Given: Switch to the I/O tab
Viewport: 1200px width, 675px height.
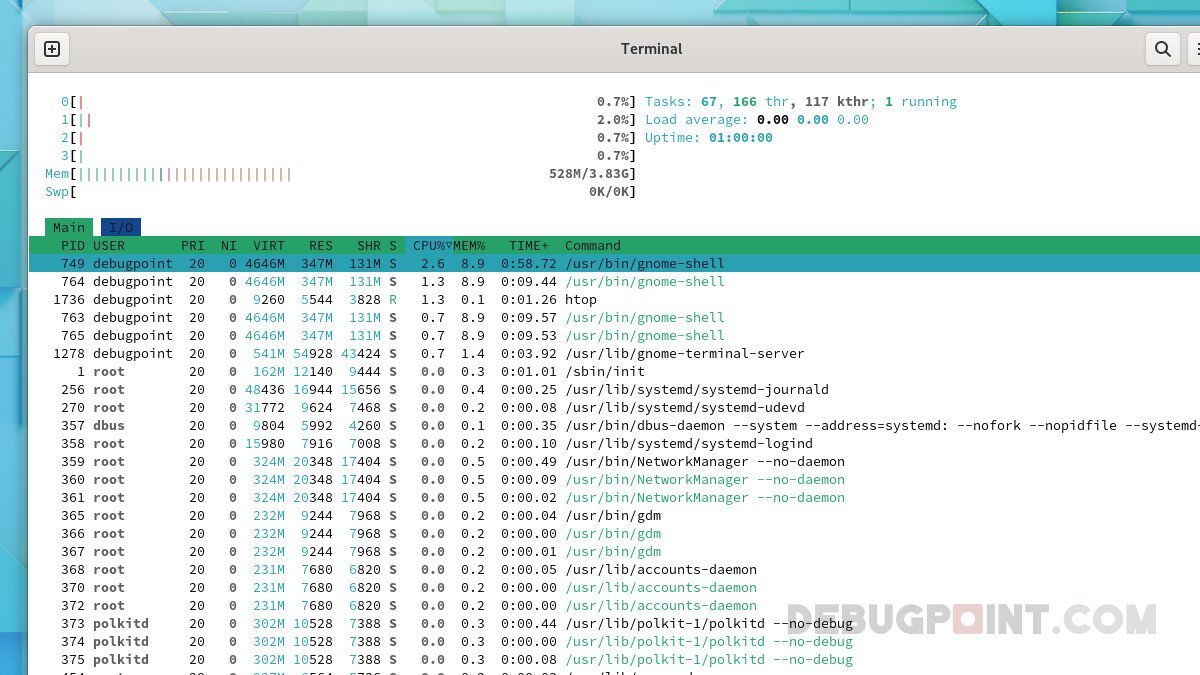Looking at the screenshot, I should 120,227.
